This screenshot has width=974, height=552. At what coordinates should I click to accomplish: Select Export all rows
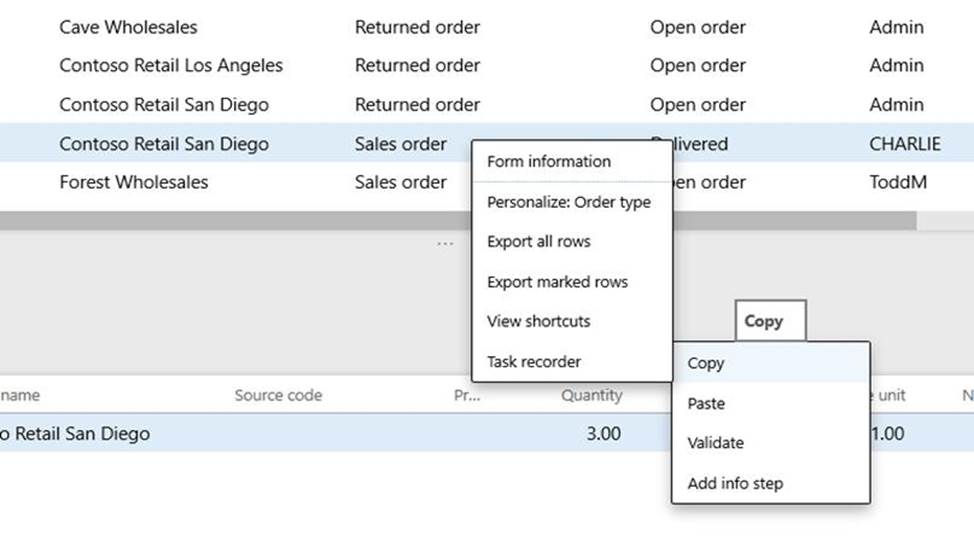click(x=538, y=242)
